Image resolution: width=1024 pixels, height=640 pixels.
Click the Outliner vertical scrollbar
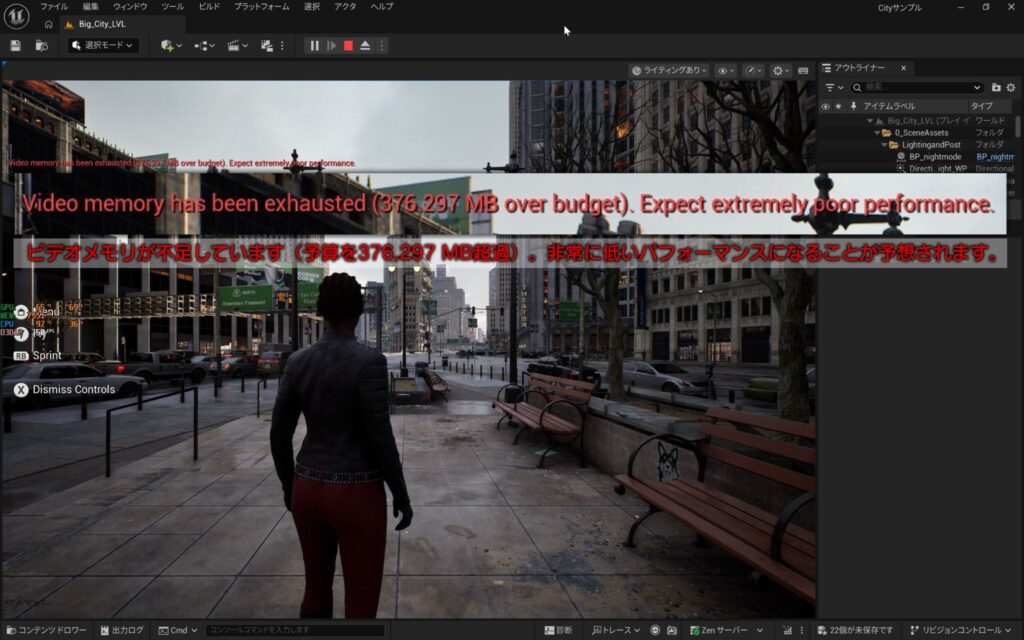click(1018, 127)
